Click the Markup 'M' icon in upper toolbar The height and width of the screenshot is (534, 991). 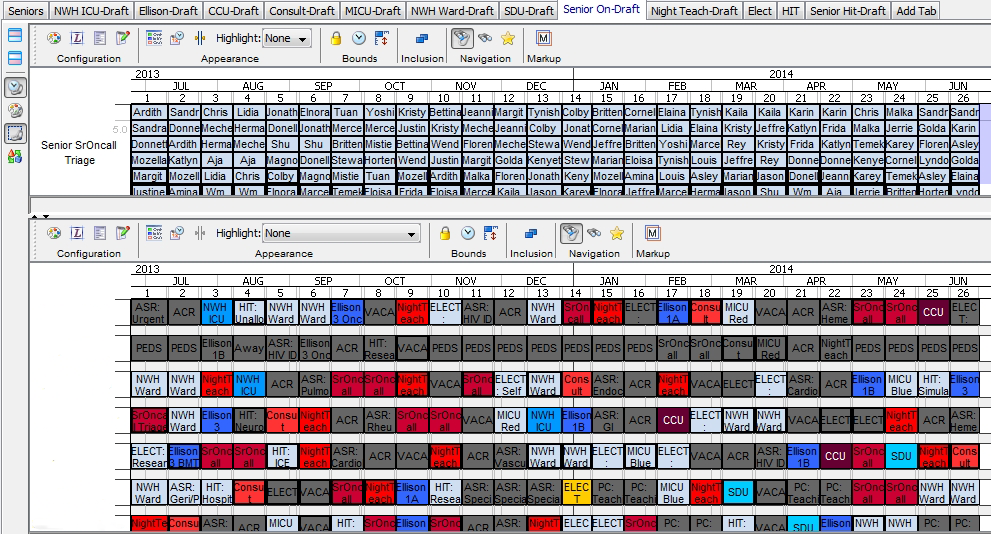click(543, 38)
